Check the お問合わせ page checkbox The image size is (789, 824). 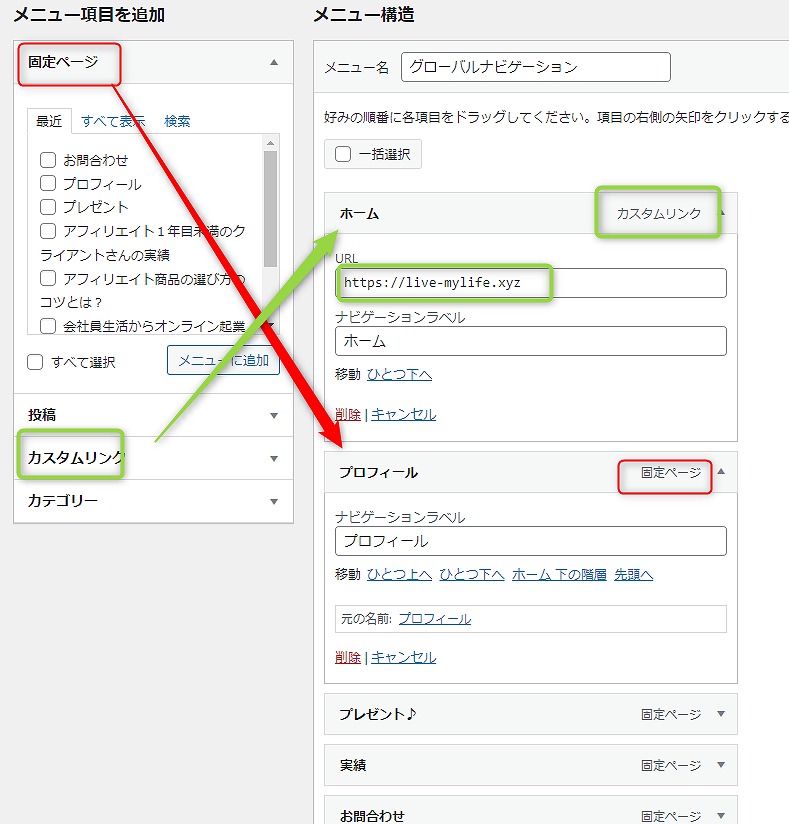point(48,159)
